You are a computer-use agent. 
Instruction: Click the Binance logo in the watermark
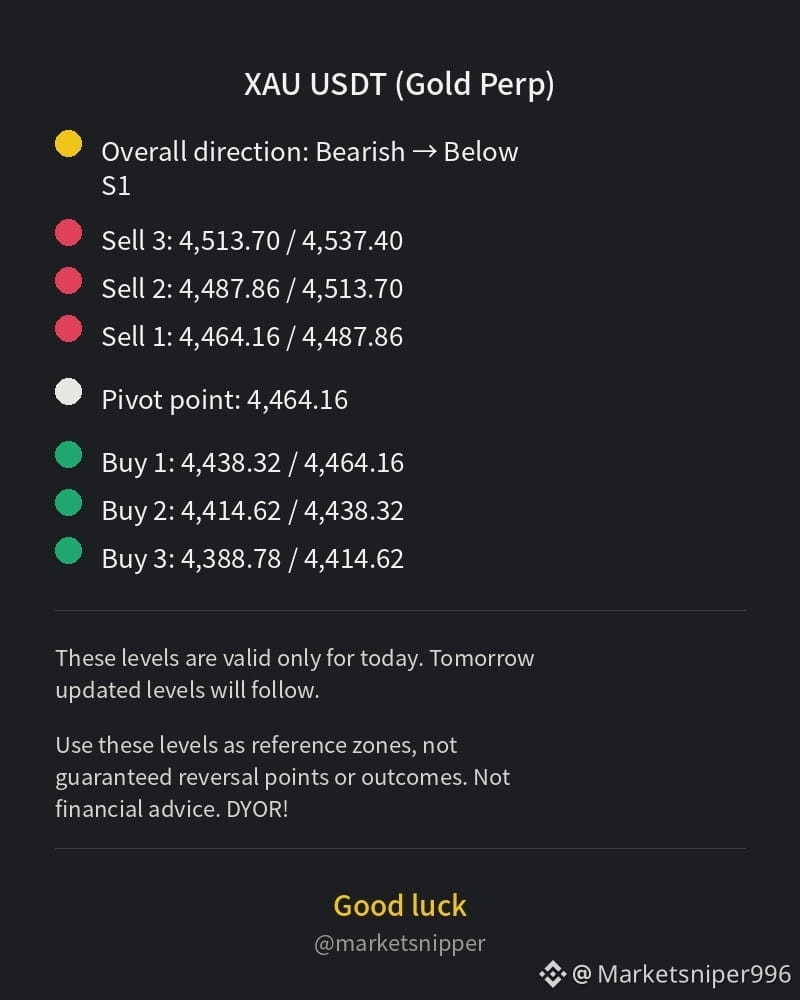tap(552, 974)
